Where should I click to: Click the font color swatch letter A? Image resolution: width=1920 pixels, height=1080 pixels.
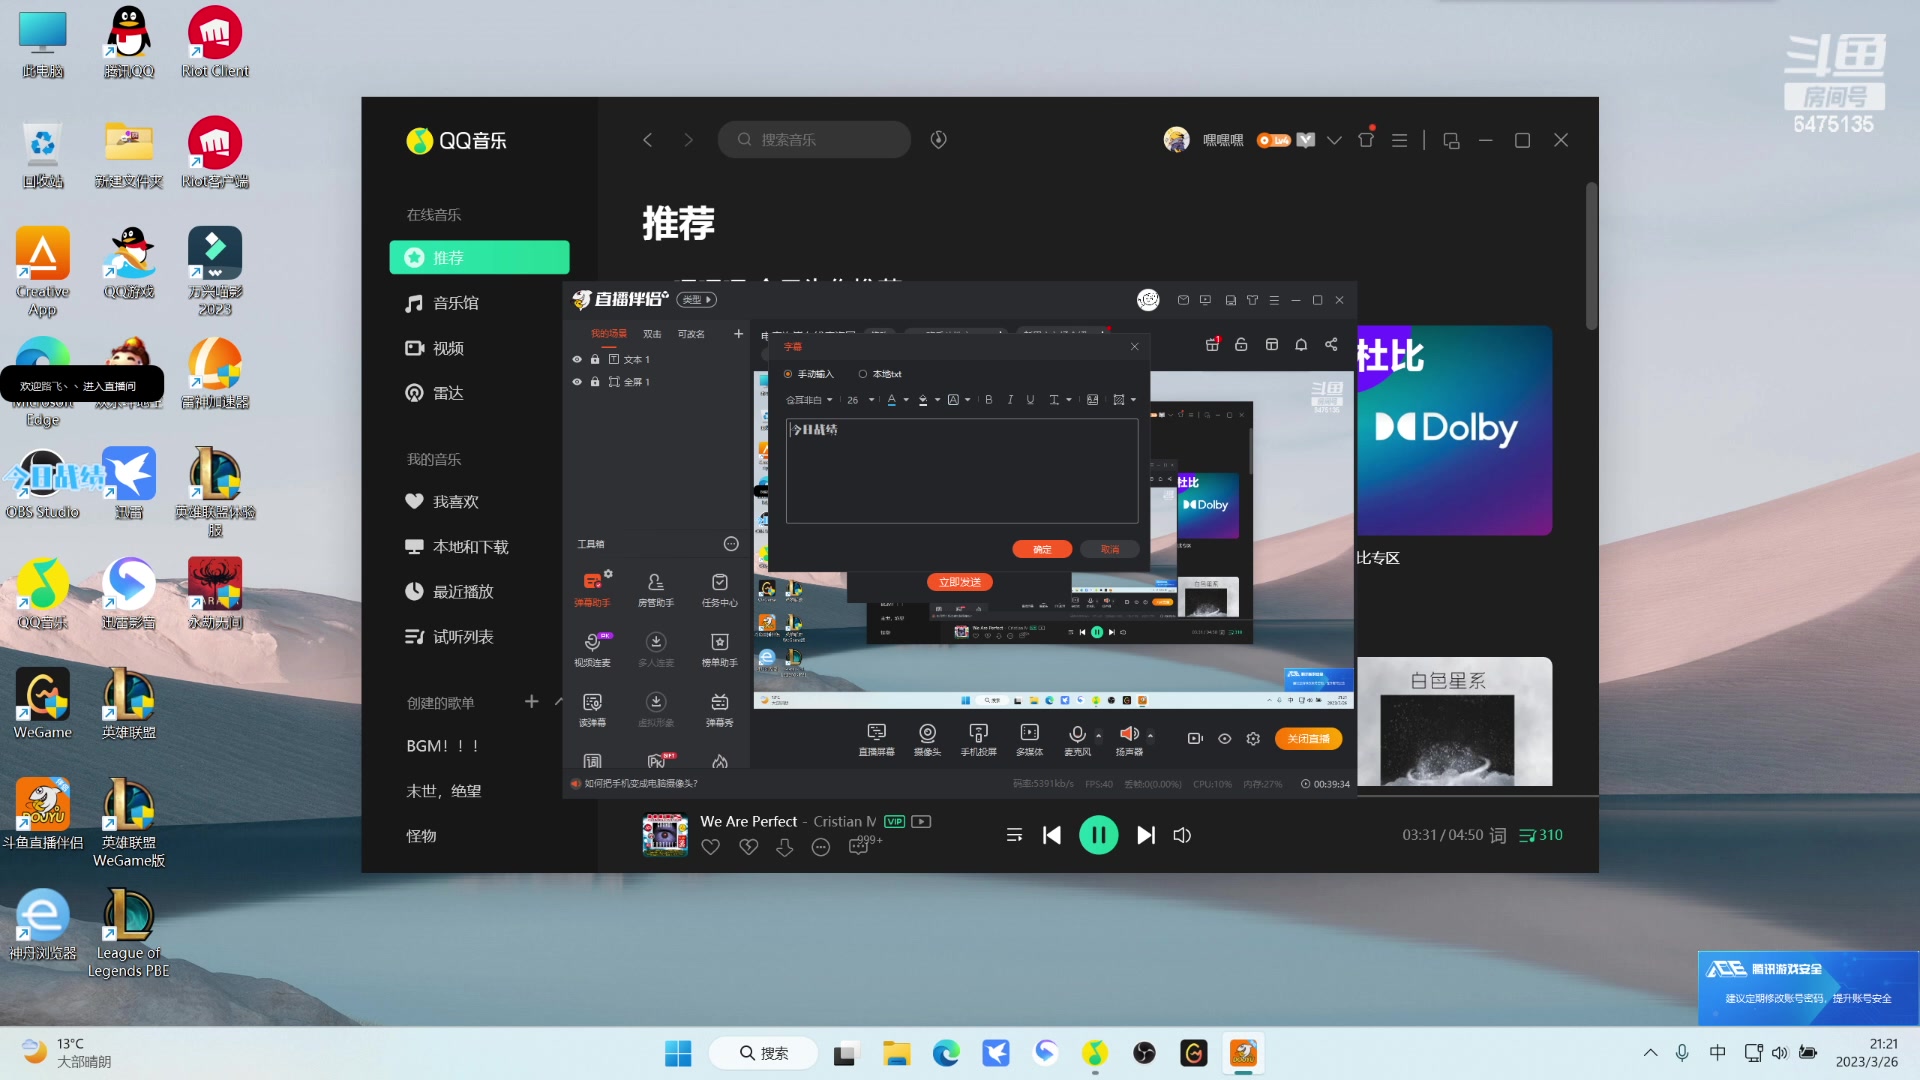click(892, 400)
